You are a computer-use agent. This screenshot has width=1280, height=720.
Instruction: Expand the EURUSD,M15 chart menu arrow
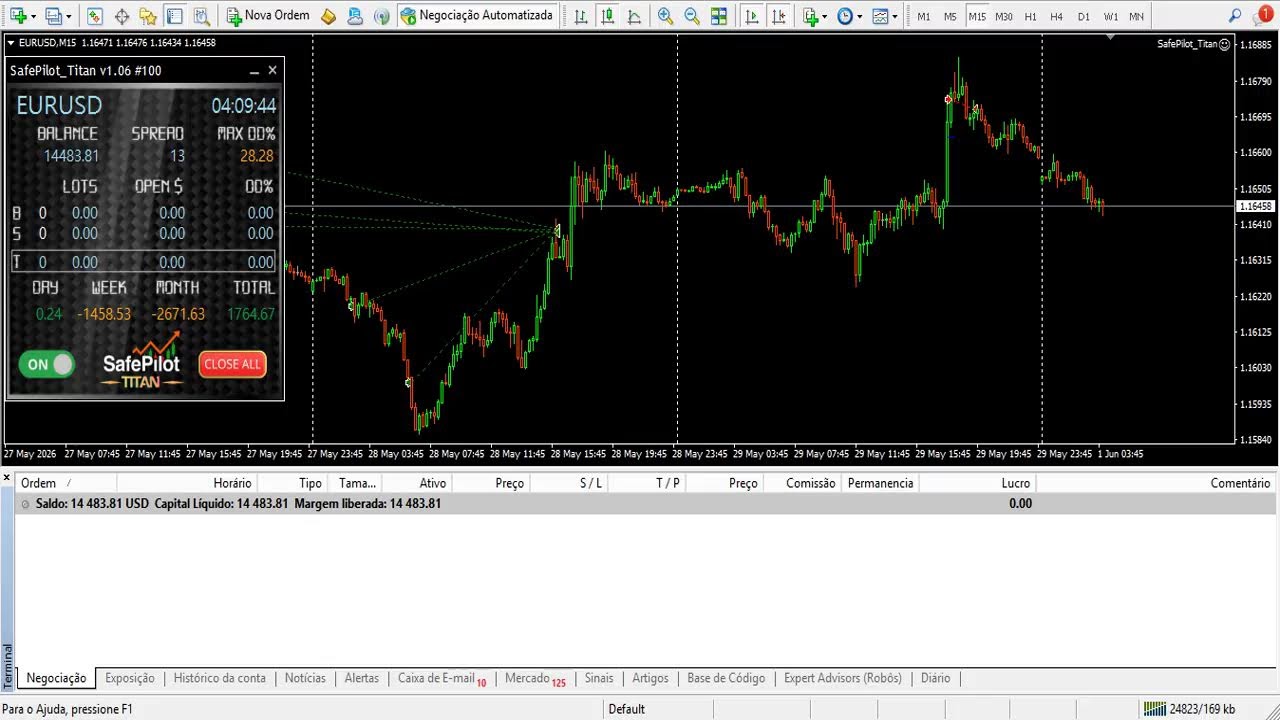10,43
